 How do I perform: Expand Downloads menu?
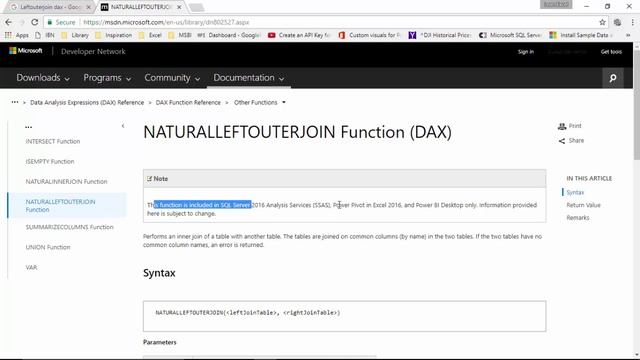(x=43, y=78)
